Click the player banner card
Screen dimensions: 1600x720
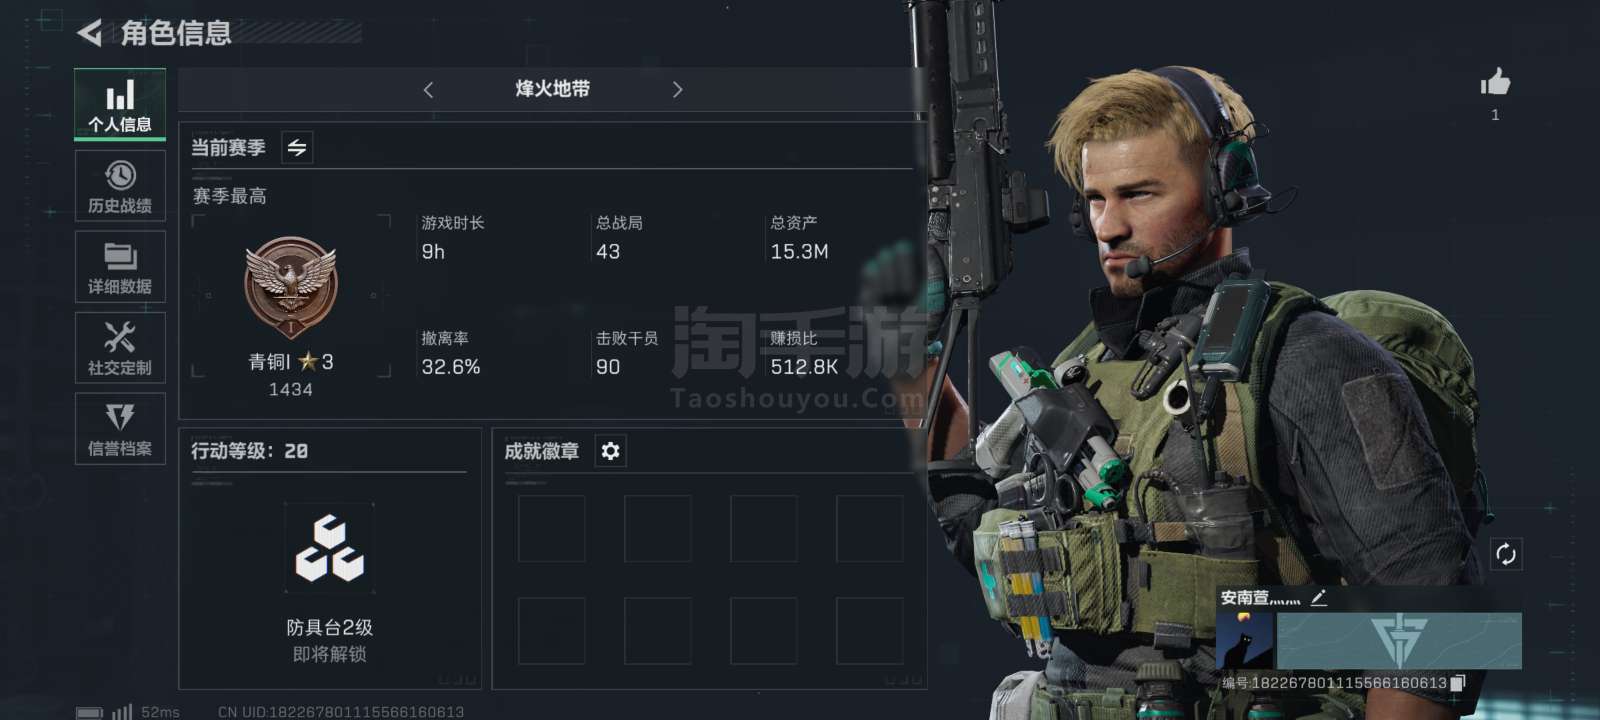[1399, 641]
